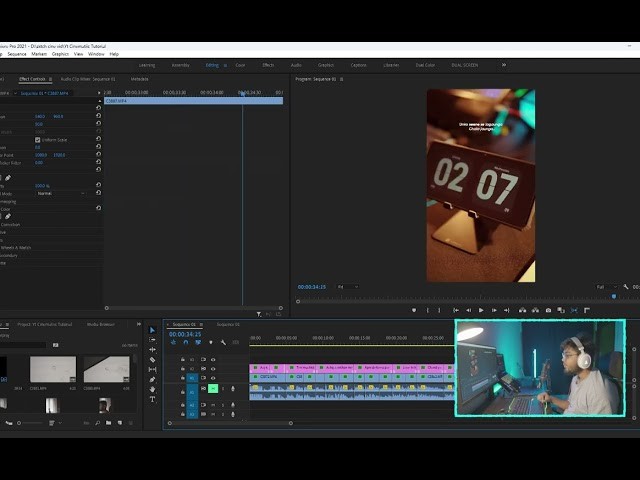Select the Hand tool
640x480 pixels.
(x=152, y=389)
